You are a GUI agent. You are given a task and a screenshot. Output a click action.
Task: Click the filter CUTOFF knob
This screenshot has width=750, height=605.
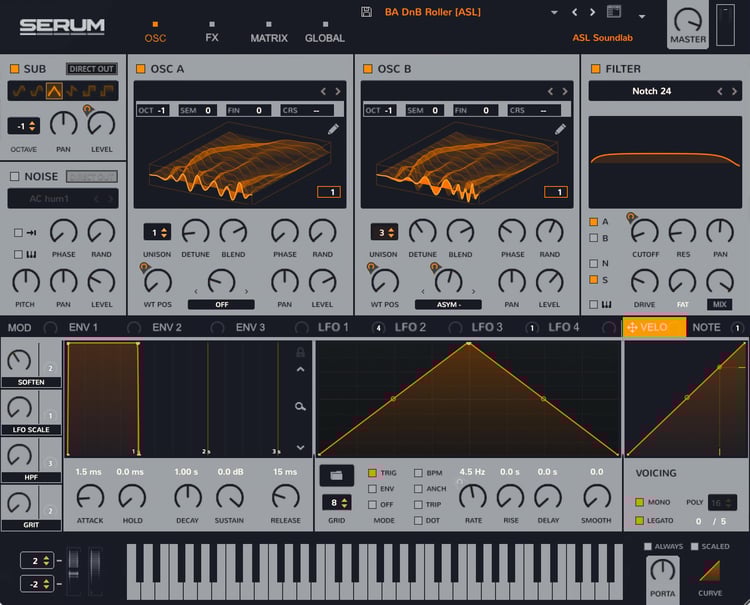pos(645,232)
